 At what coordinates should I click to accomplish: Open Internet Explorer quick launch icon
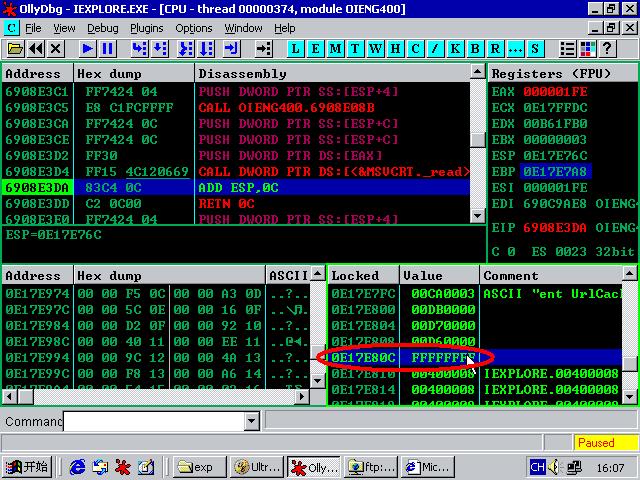77,467
